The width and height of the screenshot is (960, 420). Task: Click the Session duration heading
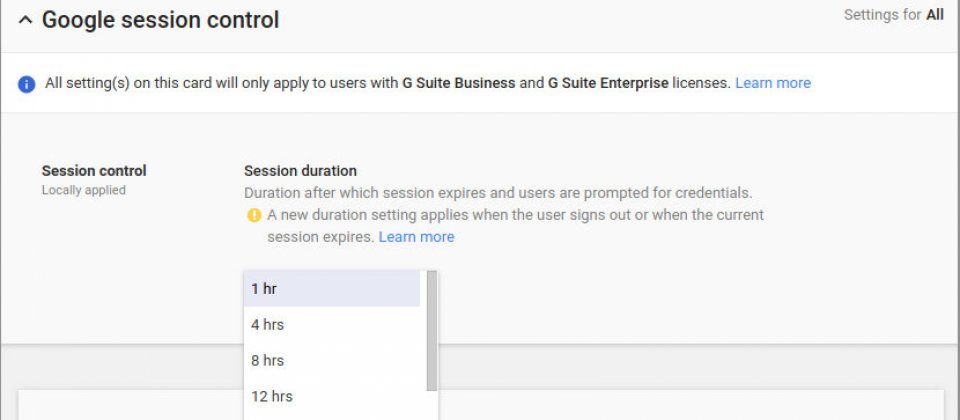[301, 171]
